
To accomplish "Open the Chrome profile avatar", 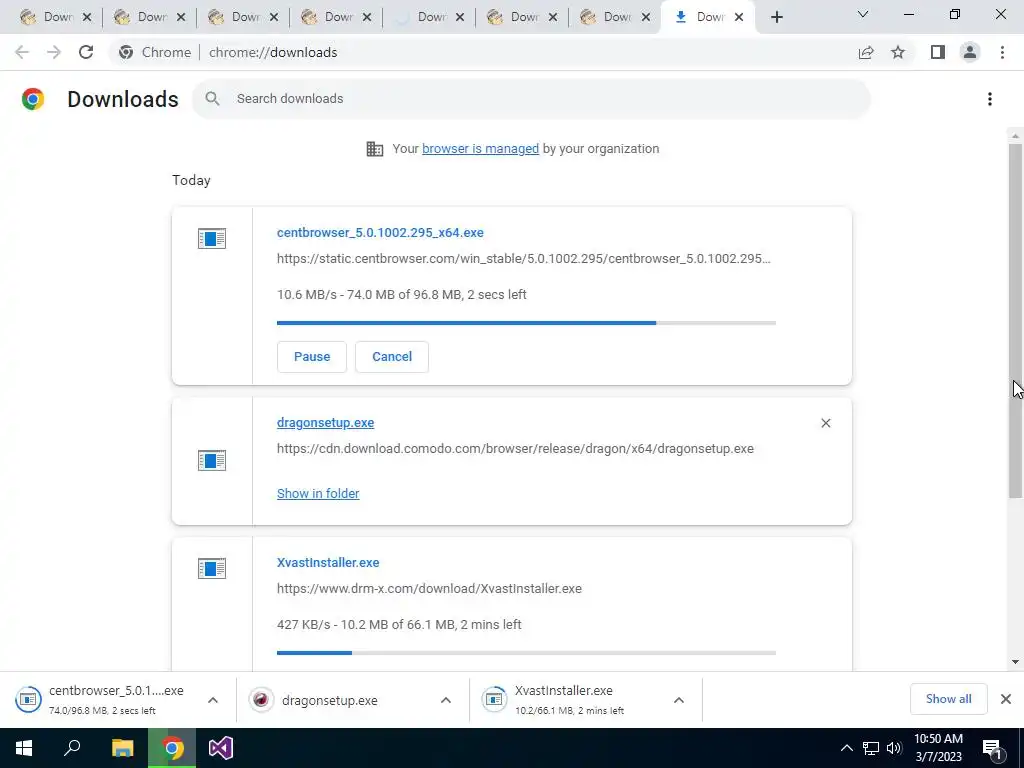I will tap(970, 52).
